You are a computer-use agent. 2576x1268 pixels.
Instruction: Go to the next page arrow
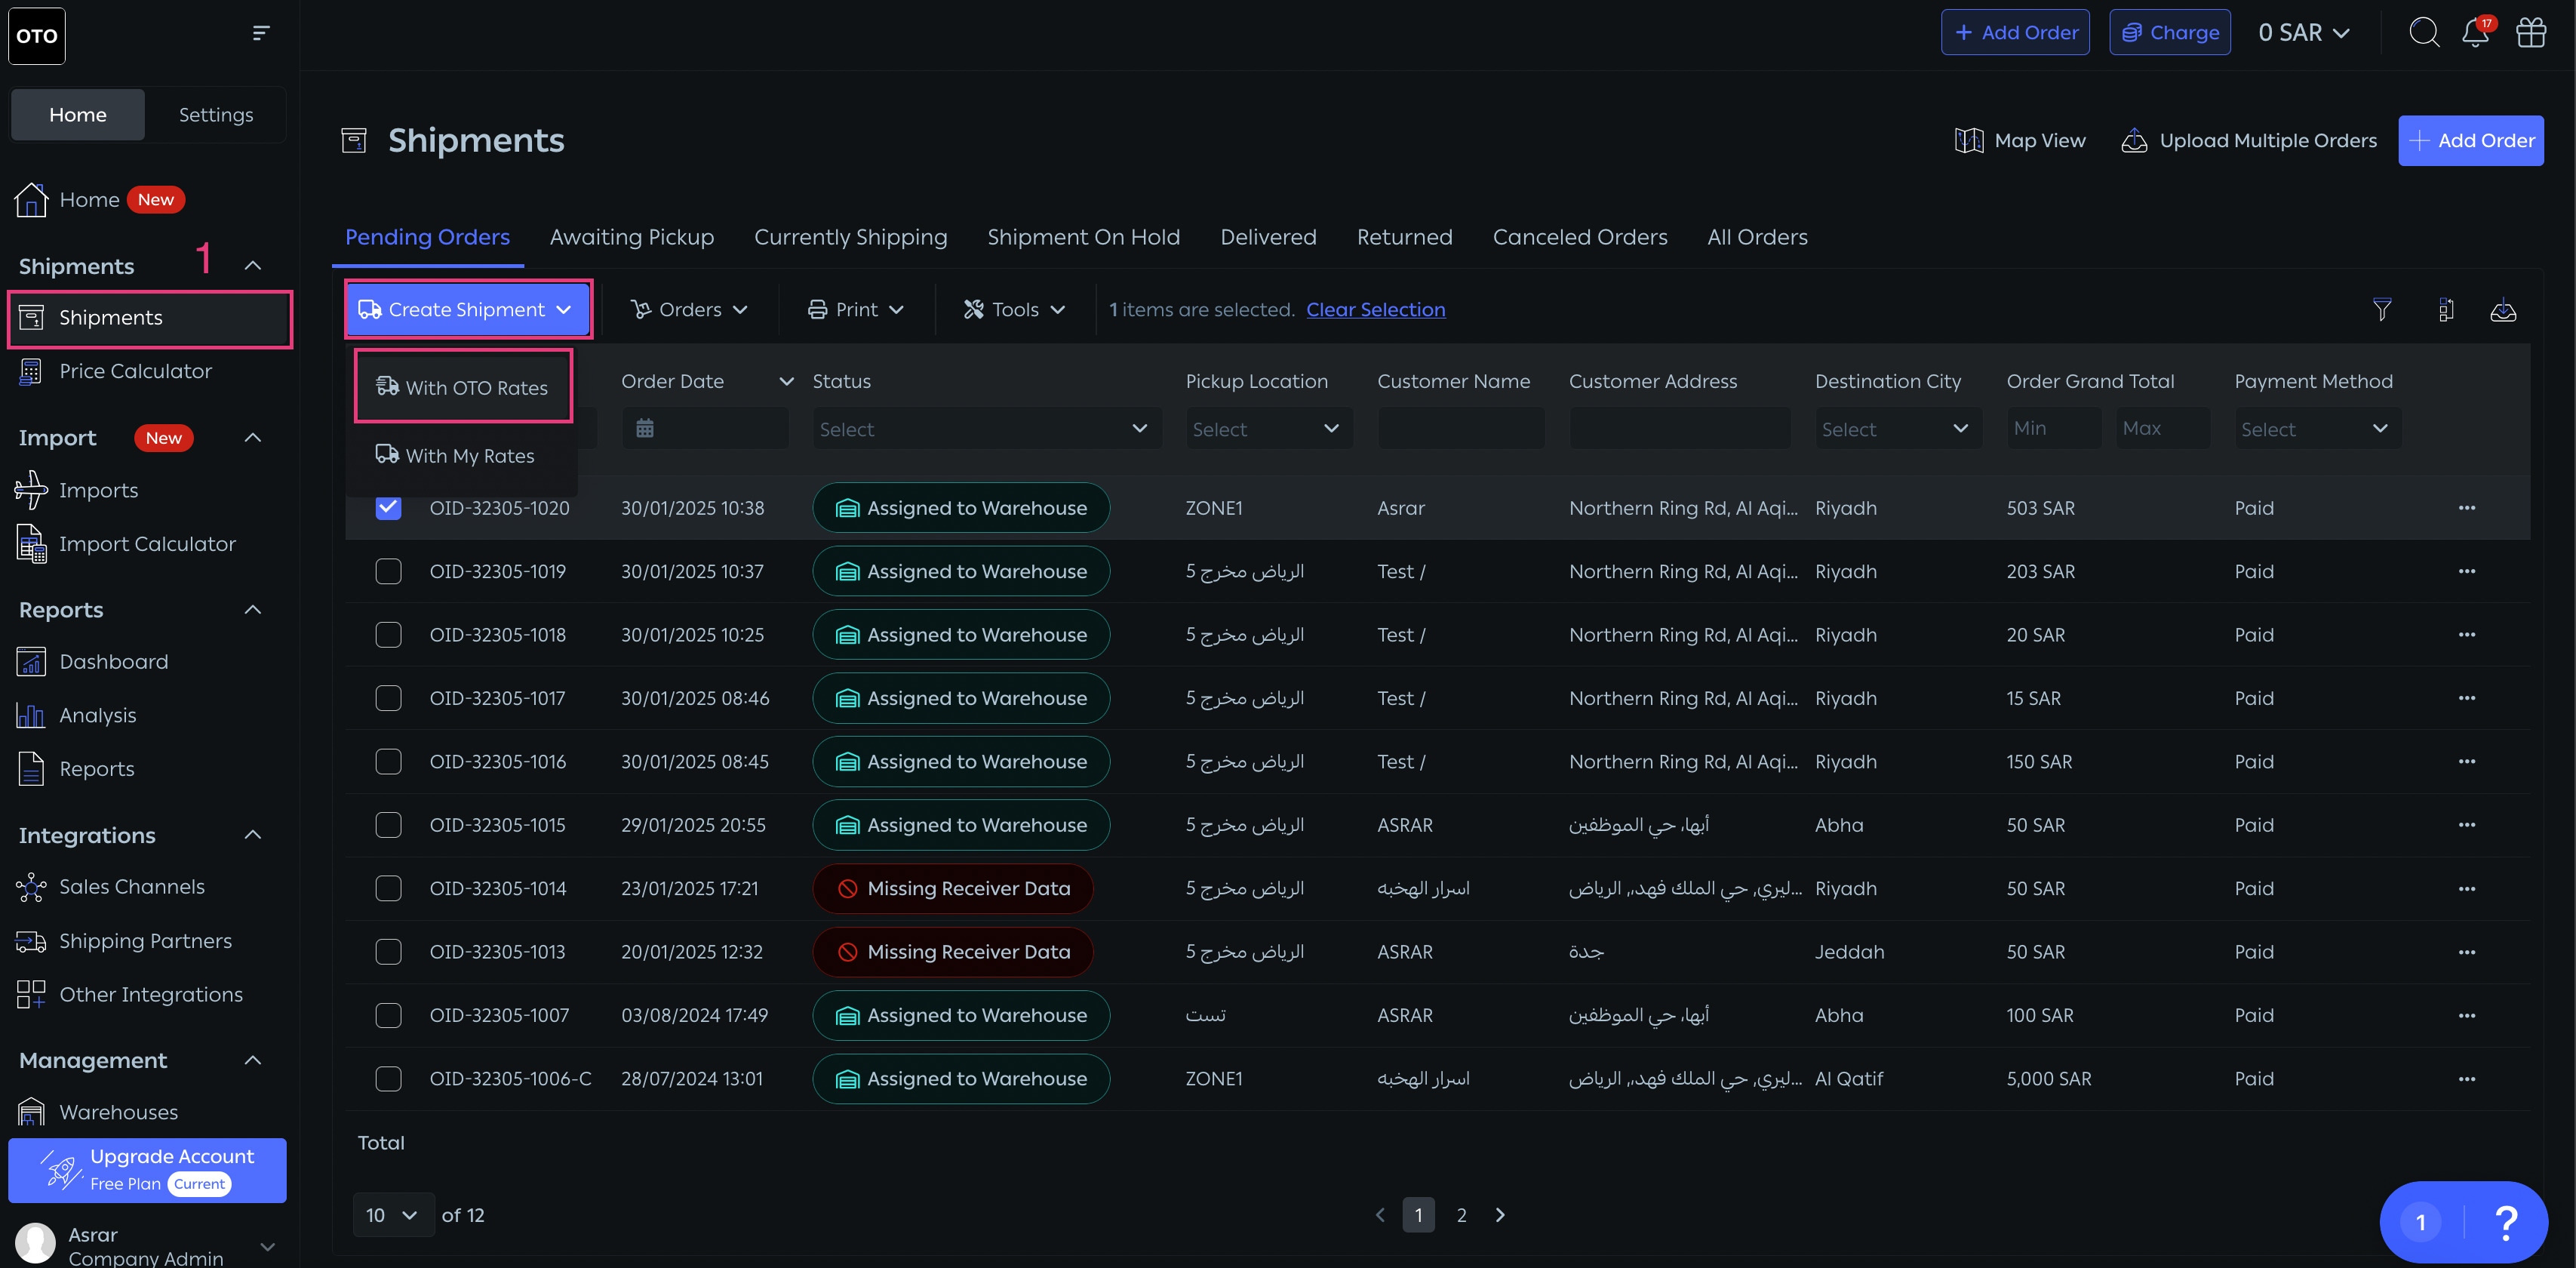[x=1500, y=1215]
